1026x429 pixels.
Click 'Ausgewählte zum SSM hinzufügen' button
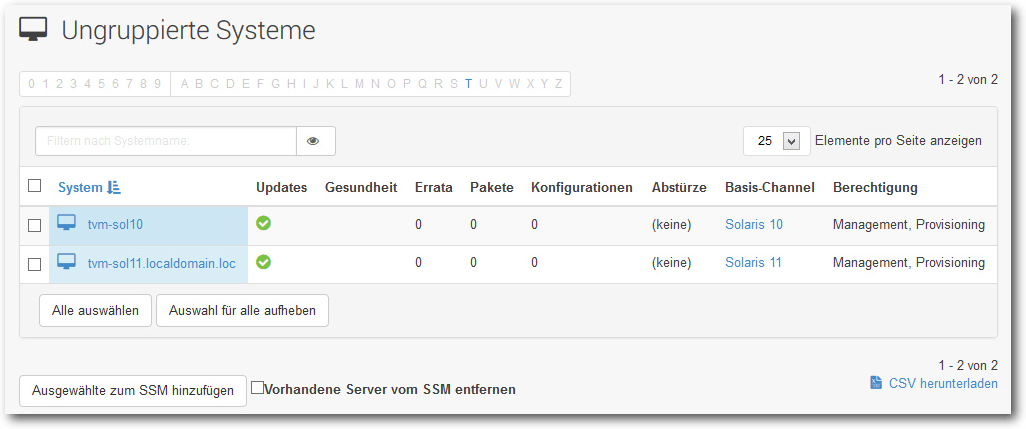[x=133, y=390]
